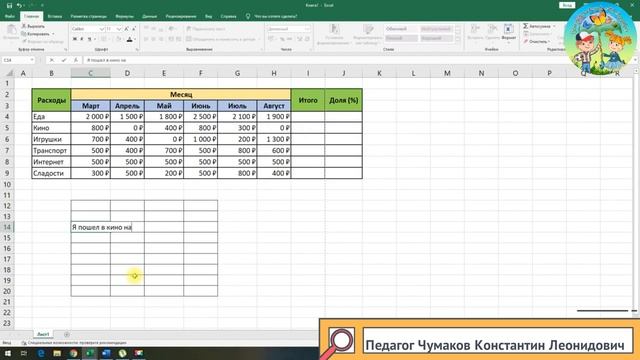Image resolution: width=640 pixels, height=360 pixels.
Task: Click the Доля (%) header cell
Action: tap(343, 100)
